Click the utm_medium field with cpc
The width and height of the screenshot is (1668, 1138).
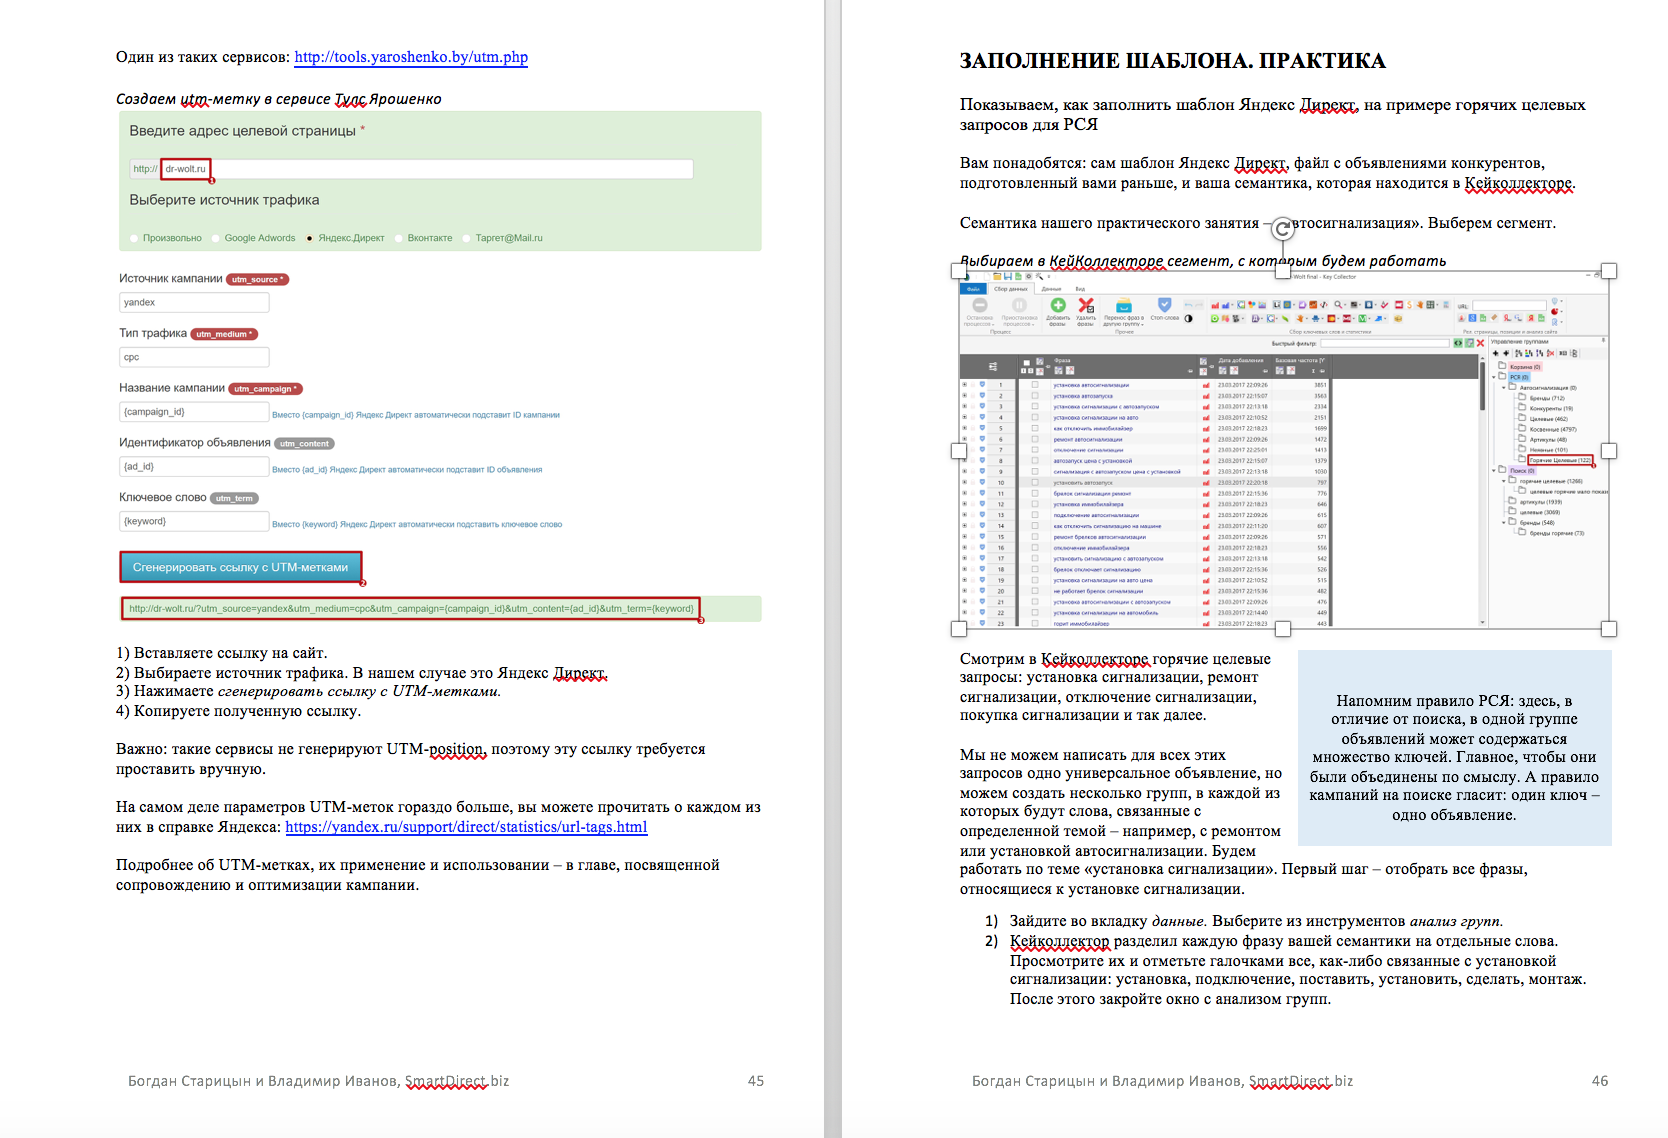tap(194, 357)
